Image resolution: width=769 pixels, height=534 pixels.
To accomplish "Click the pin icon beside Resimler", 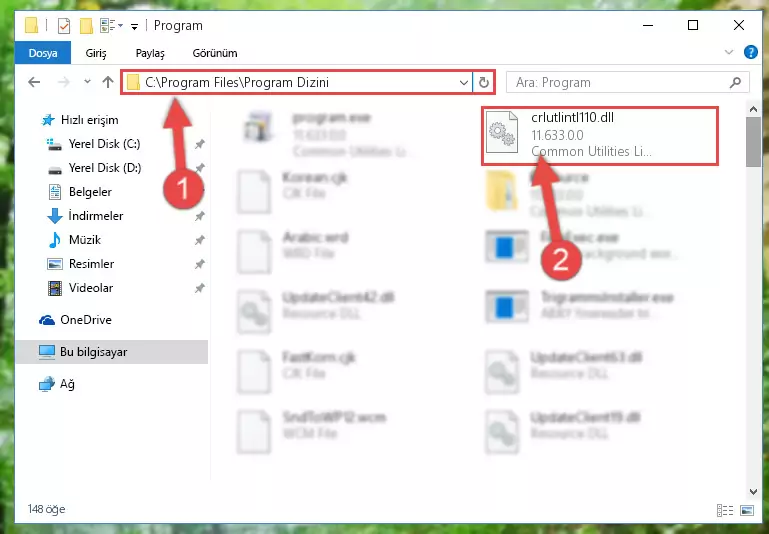I will [x=199, y=264].
